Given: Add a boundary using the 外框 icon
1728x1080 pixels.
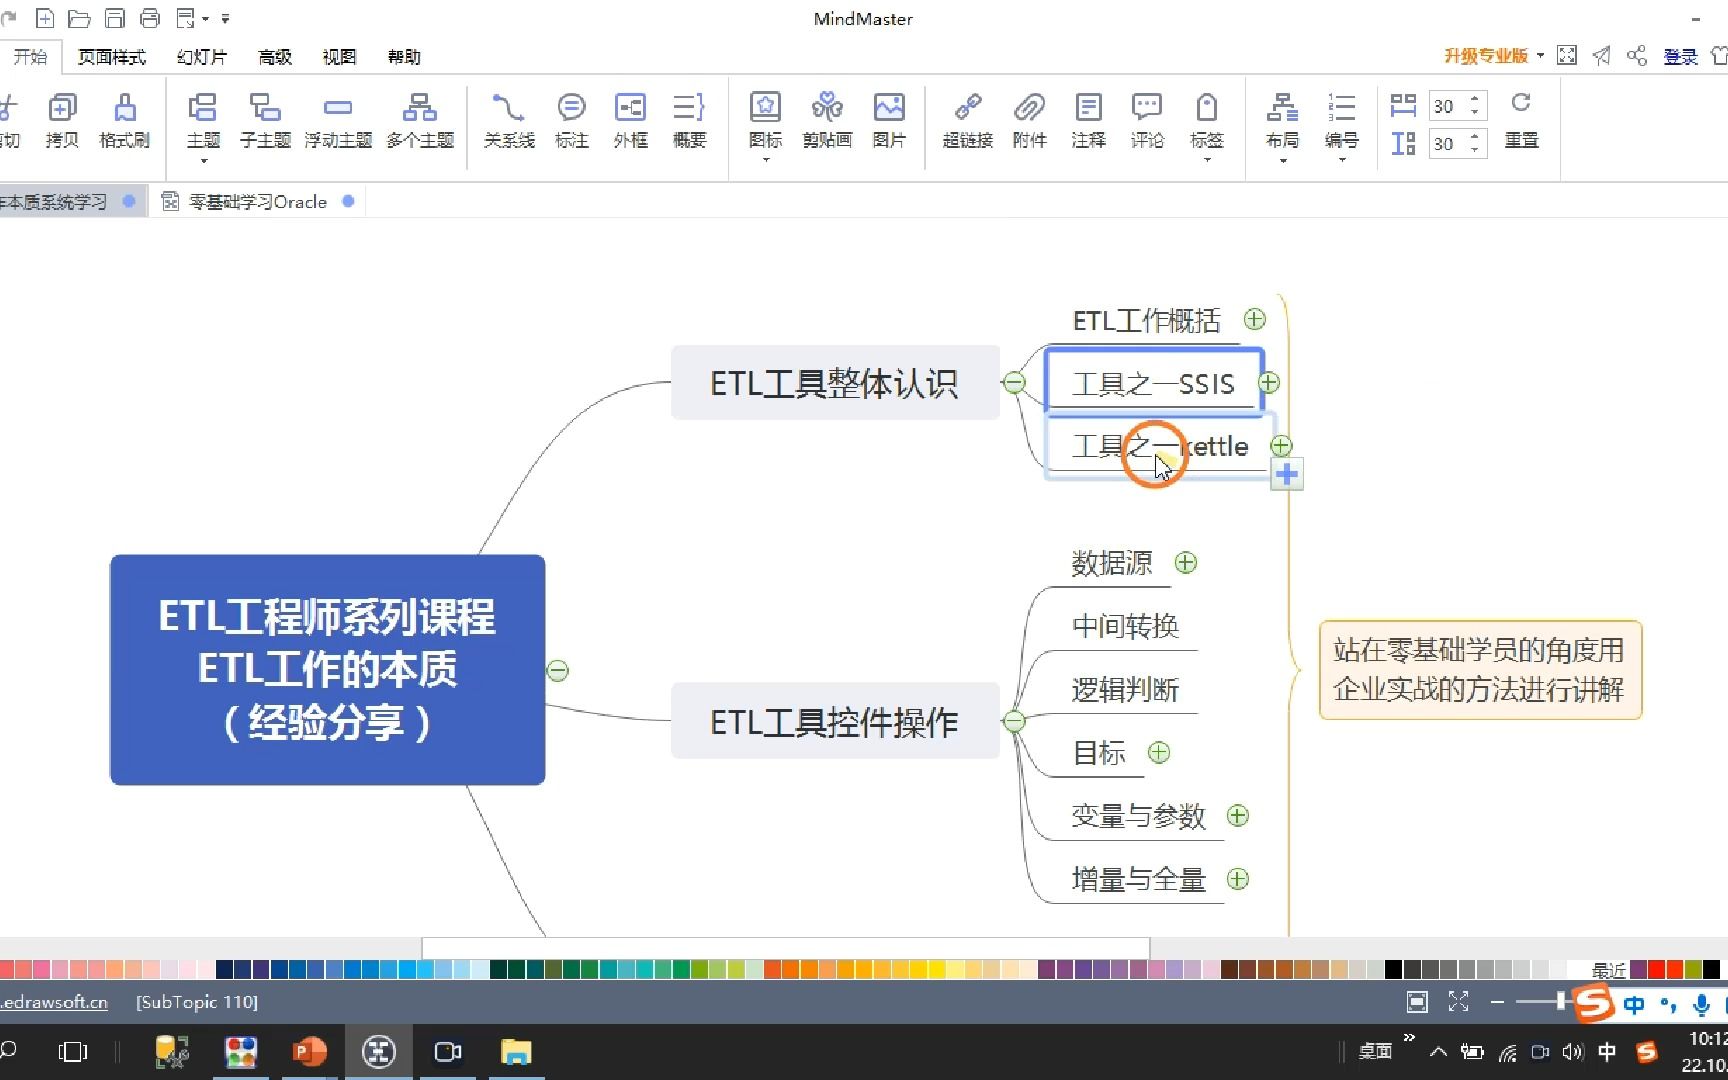Looking at the screenshot, I should 630,120.
